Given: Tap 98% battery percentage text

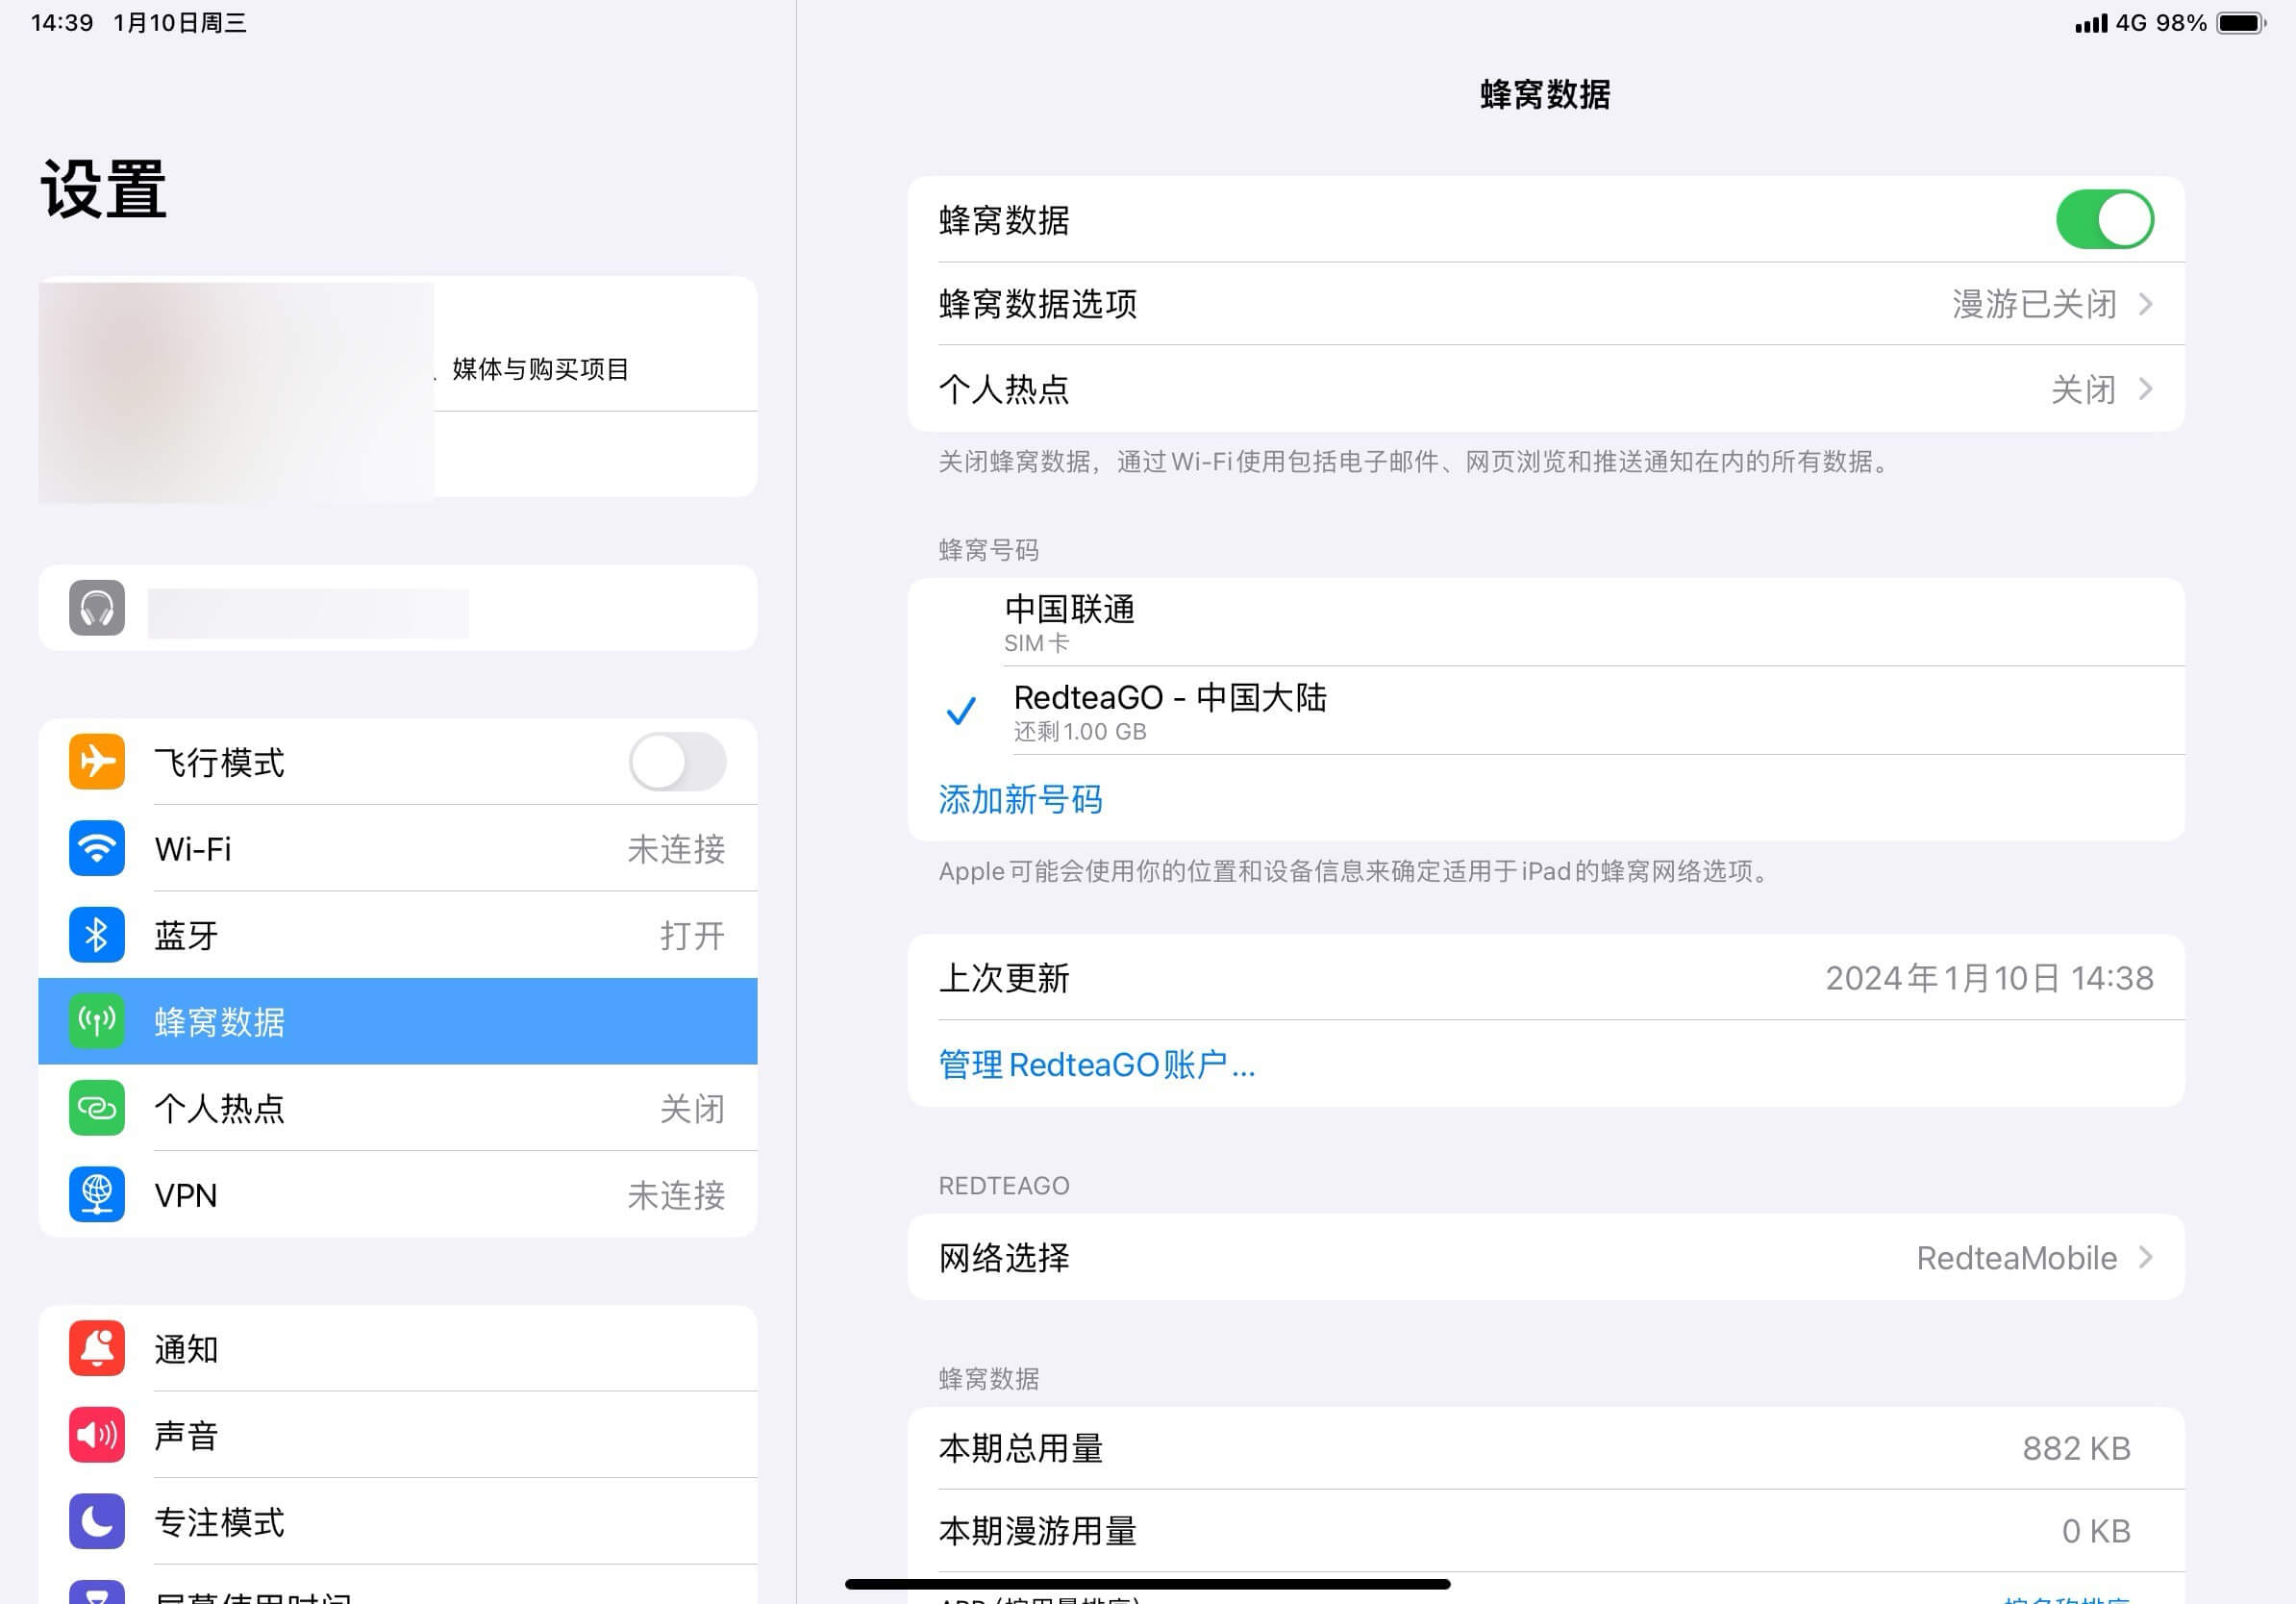Looking at the screenshot, I should click(x=2181, y=23).
